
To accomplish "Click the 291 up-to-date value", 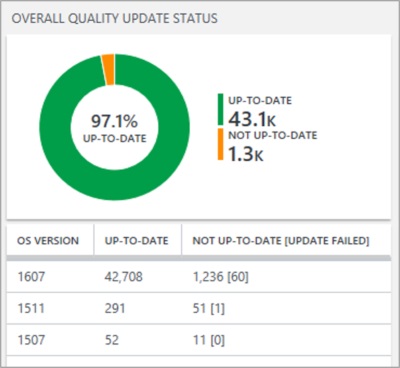I will pos(115,308).
